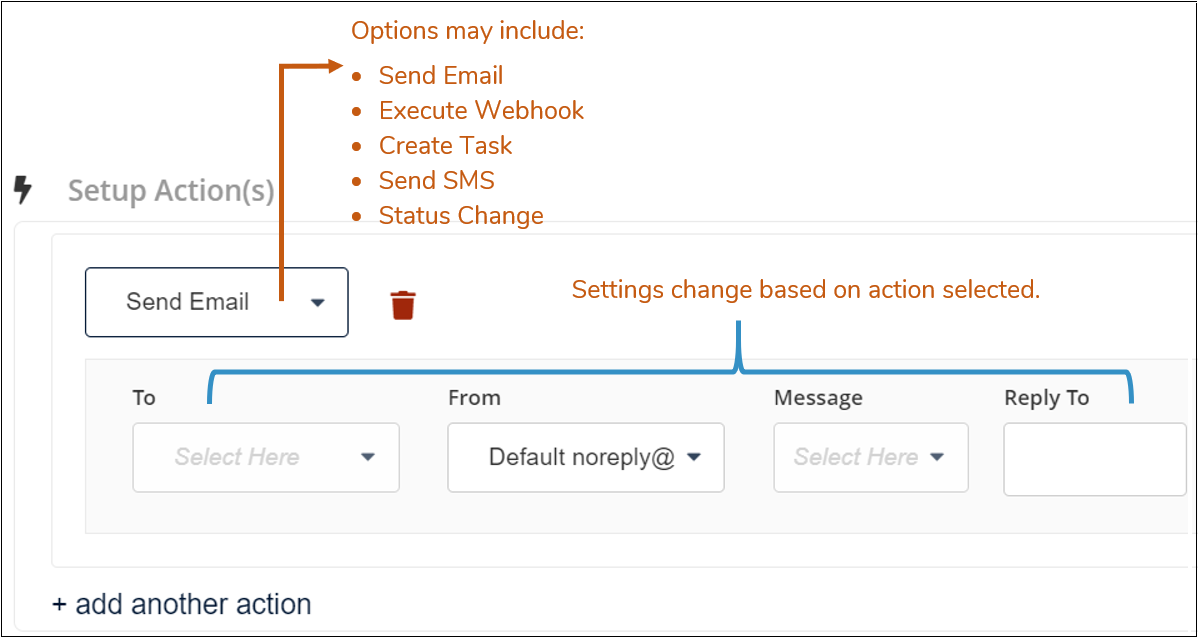Viewport: 1198px width, 638px height.
Task: Click the plus sign before add another action
Action: tap(58, 604)
